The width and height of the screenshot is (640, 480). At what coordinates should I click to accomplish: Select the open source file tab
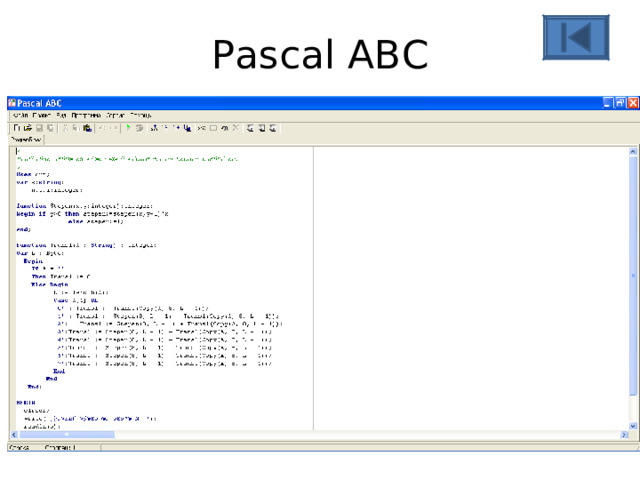27,140
